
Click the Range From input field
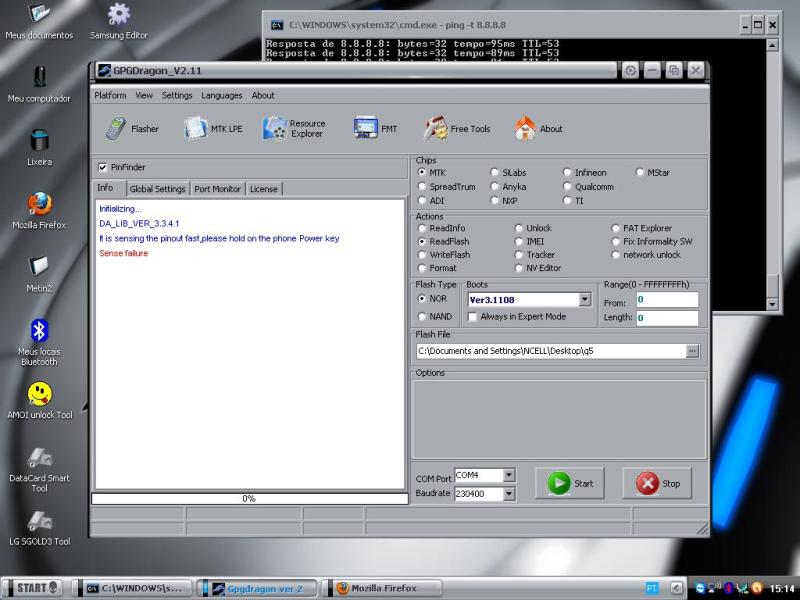667,299
